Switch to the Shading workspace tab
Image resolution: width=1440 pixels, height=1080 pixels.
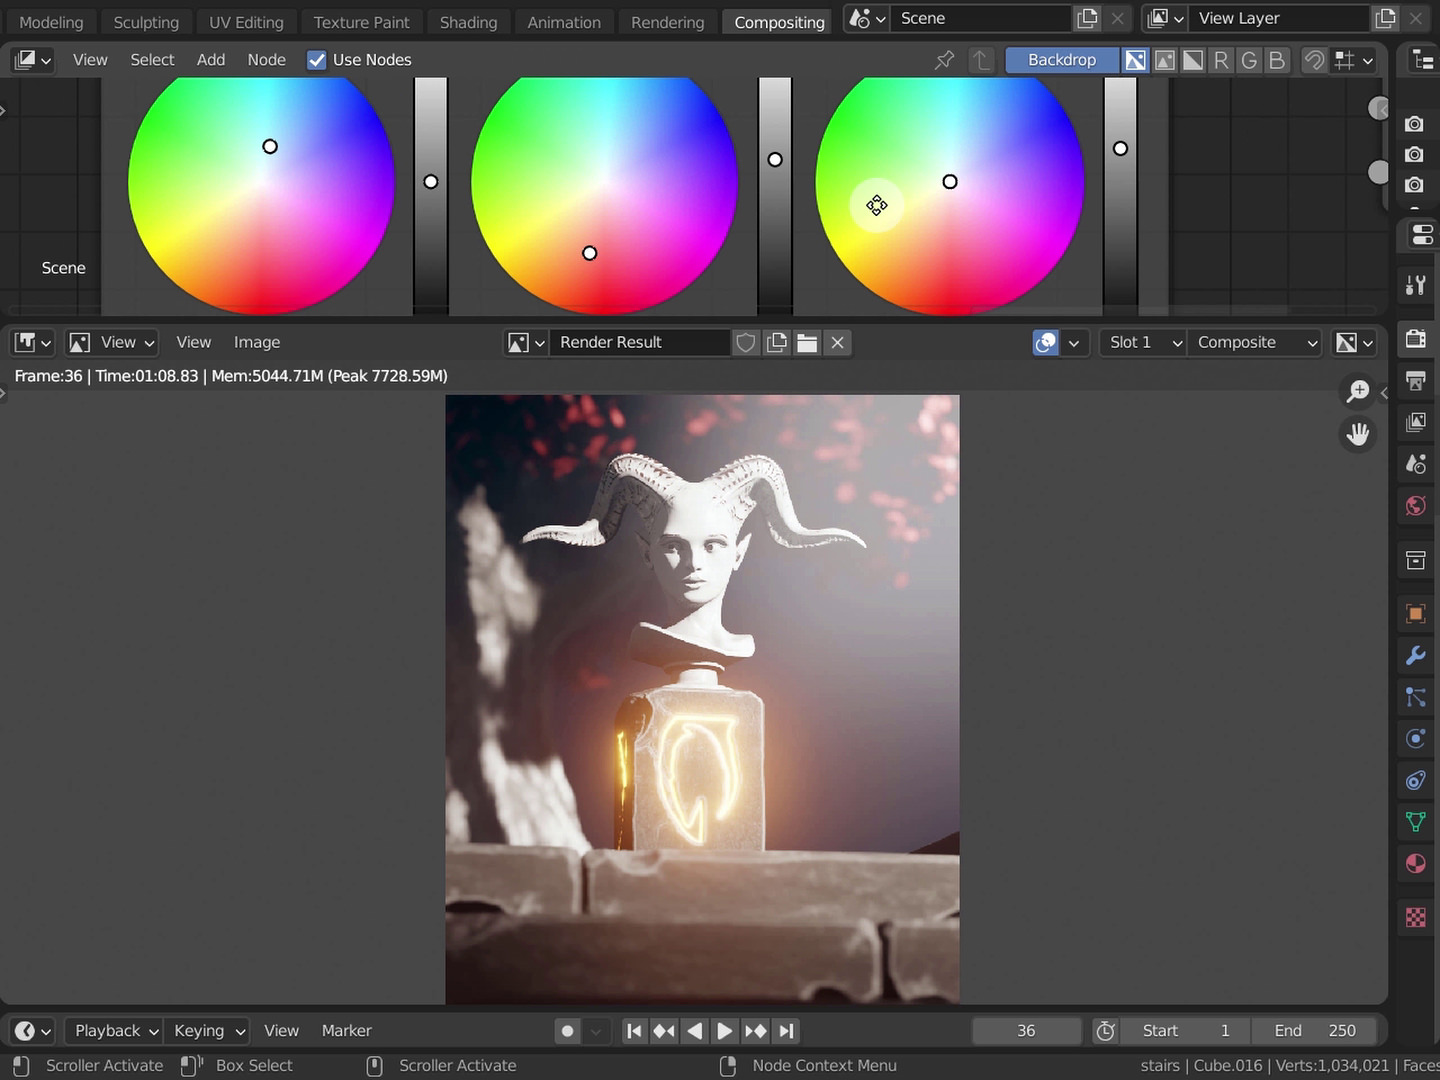(x=468, y=22)
